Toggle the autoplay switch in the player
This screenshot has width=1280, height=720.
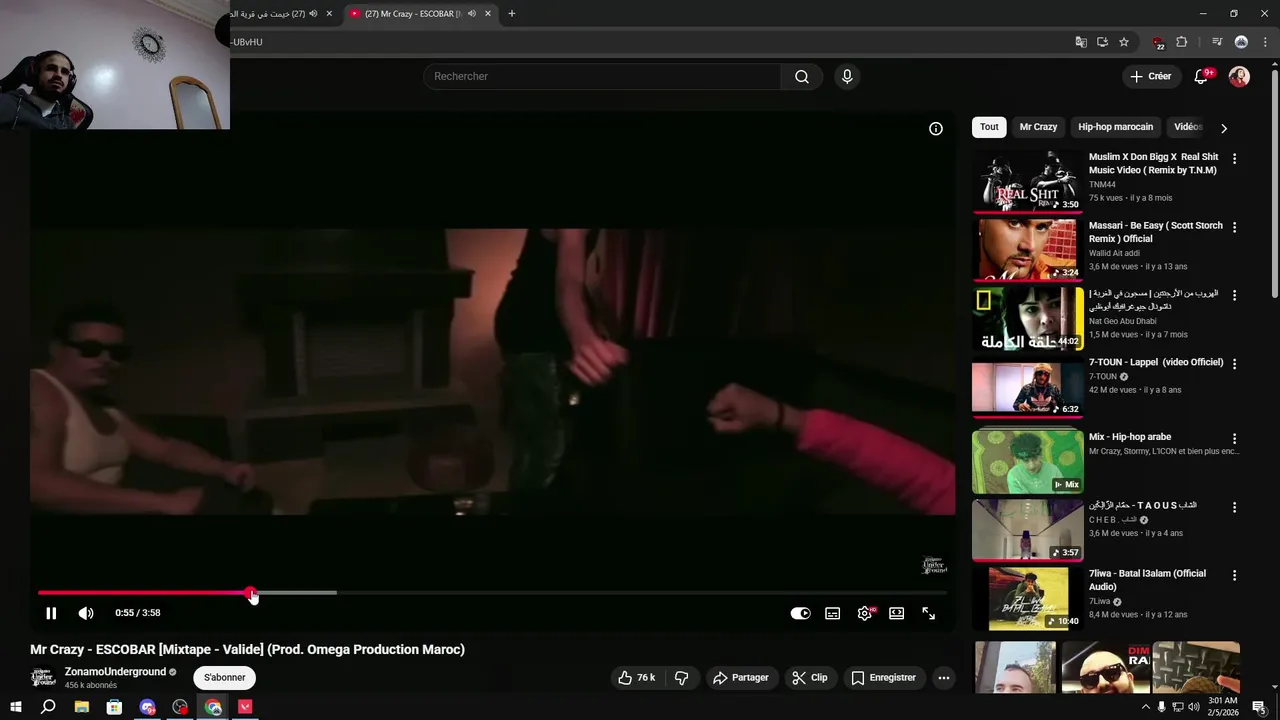point(800,613)
